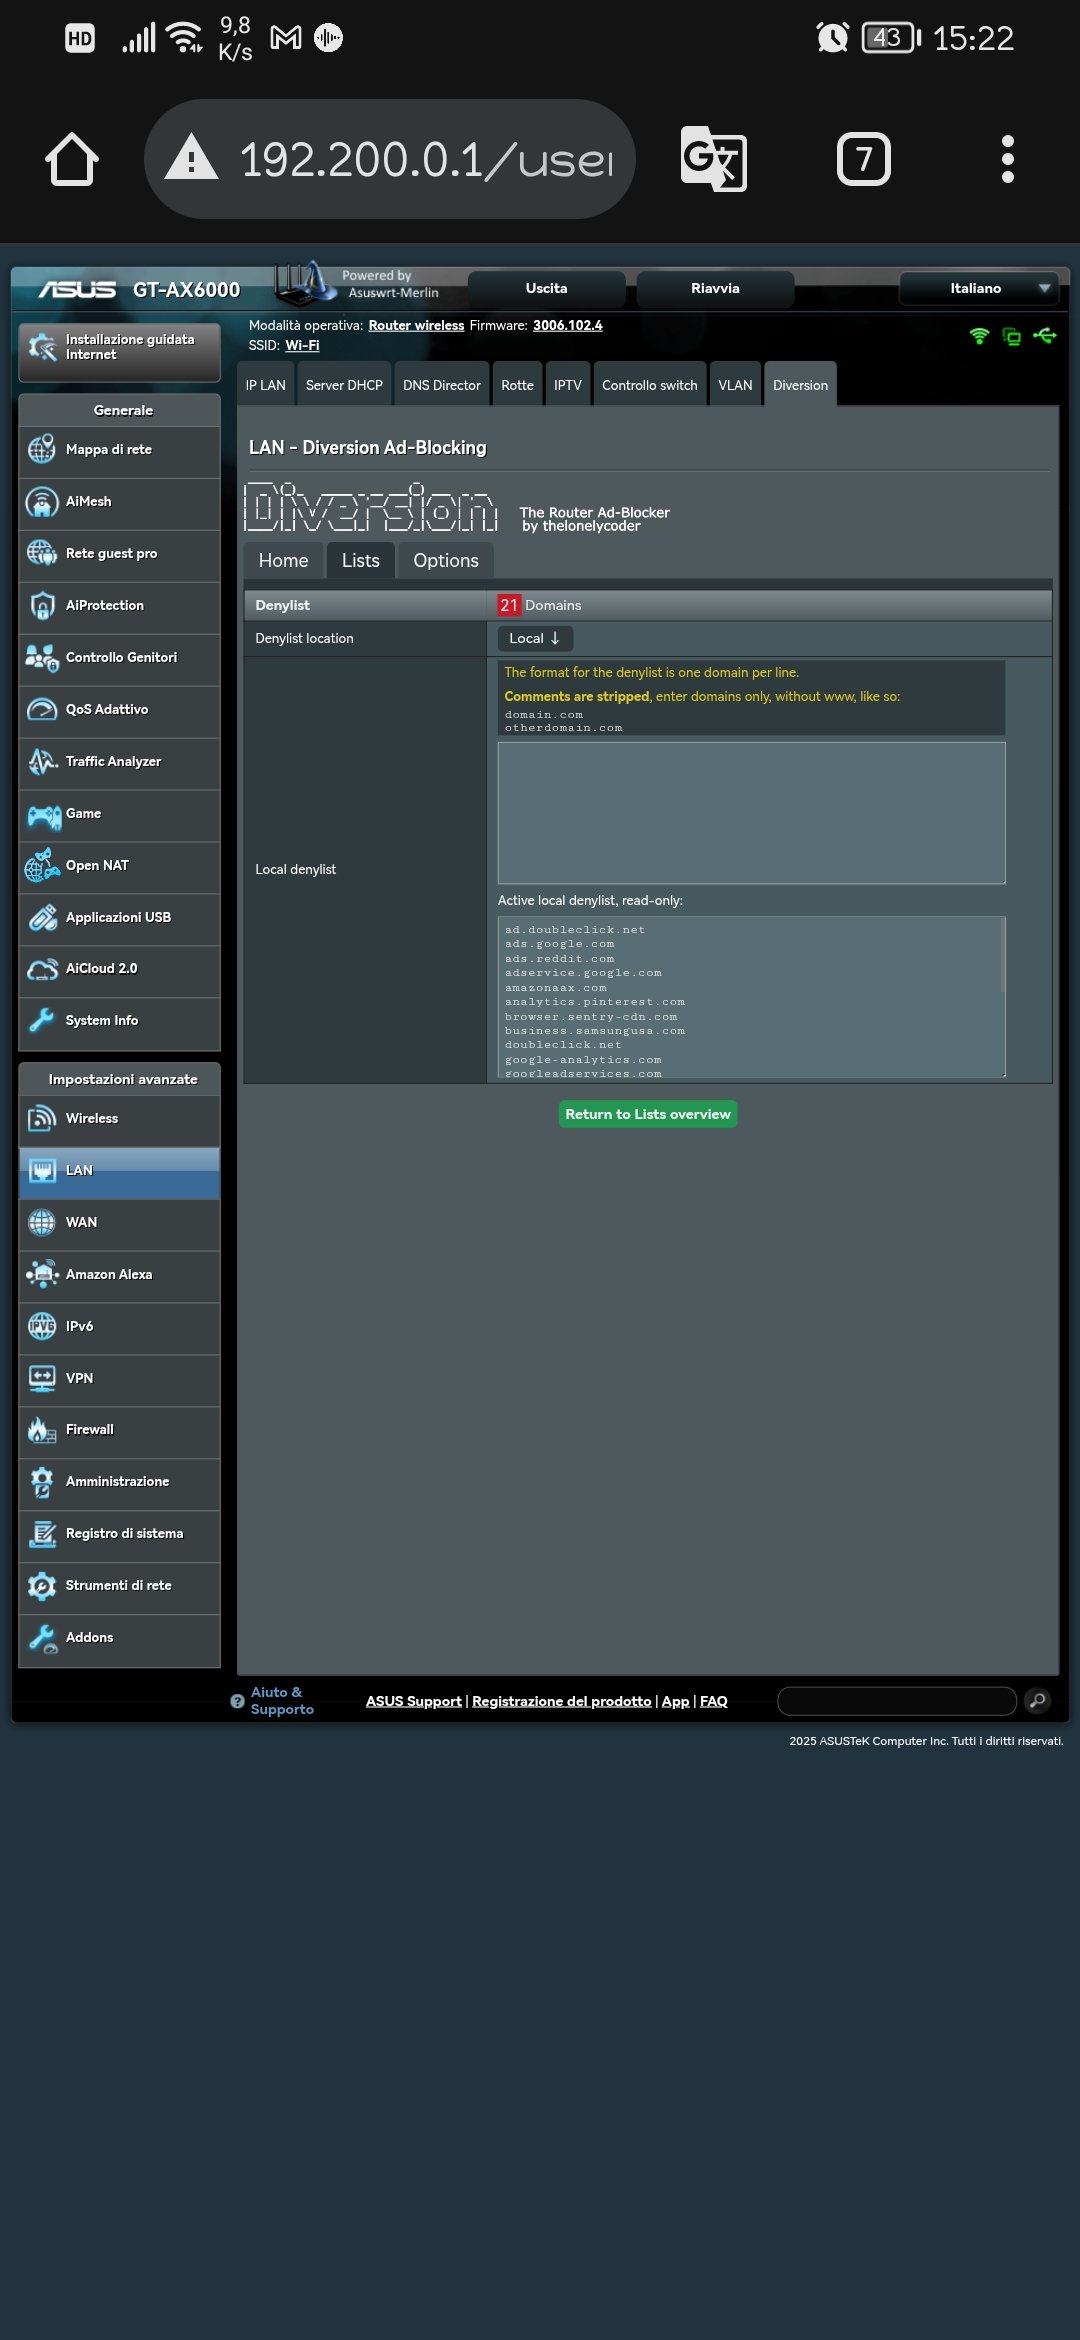Click the green Wi-Fi status icon
The image size is (1080, 2340).
pos(979,336)
